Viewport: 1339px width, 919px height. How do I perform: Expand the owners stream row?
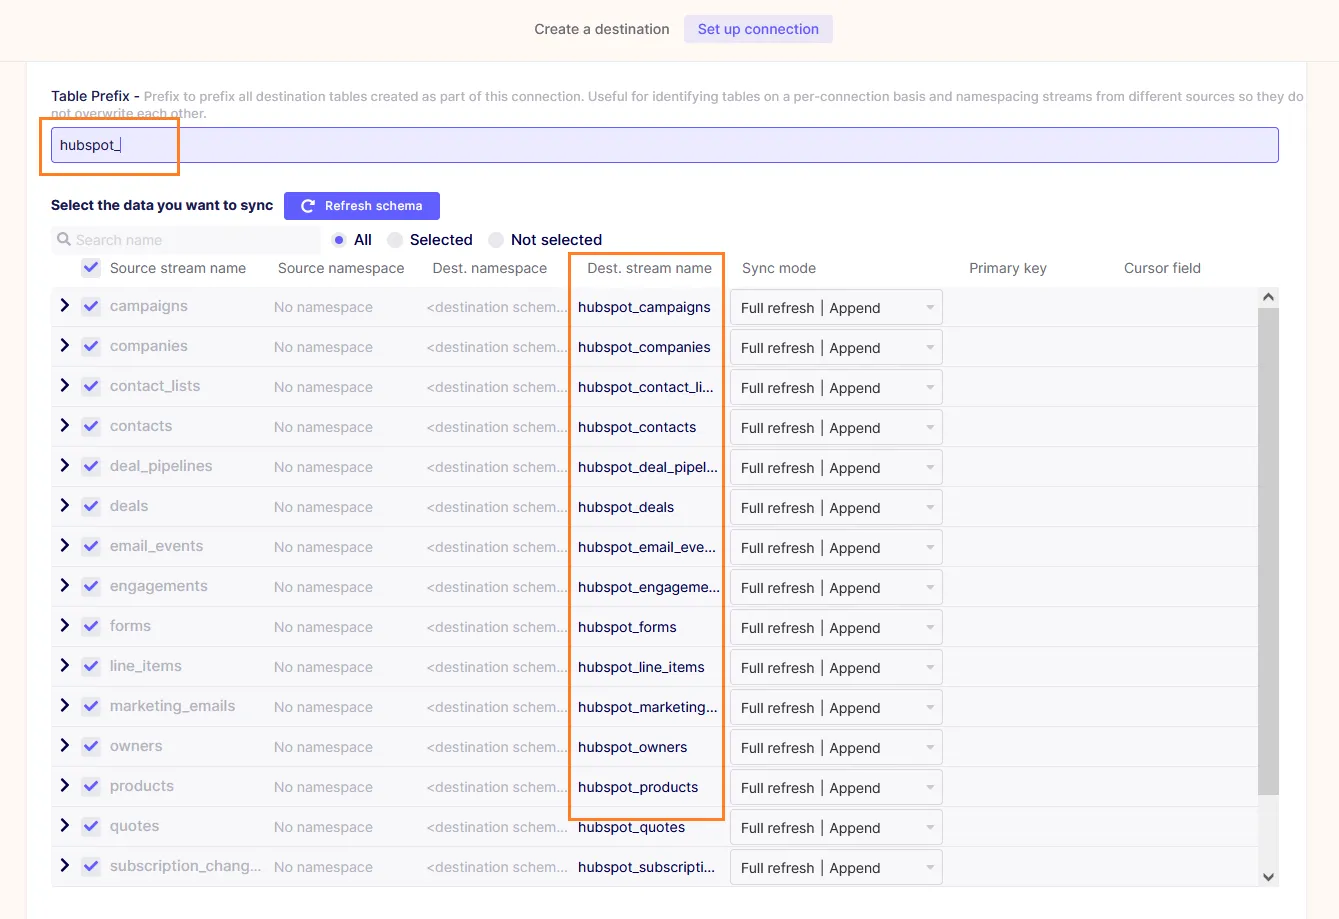[65, 745]
